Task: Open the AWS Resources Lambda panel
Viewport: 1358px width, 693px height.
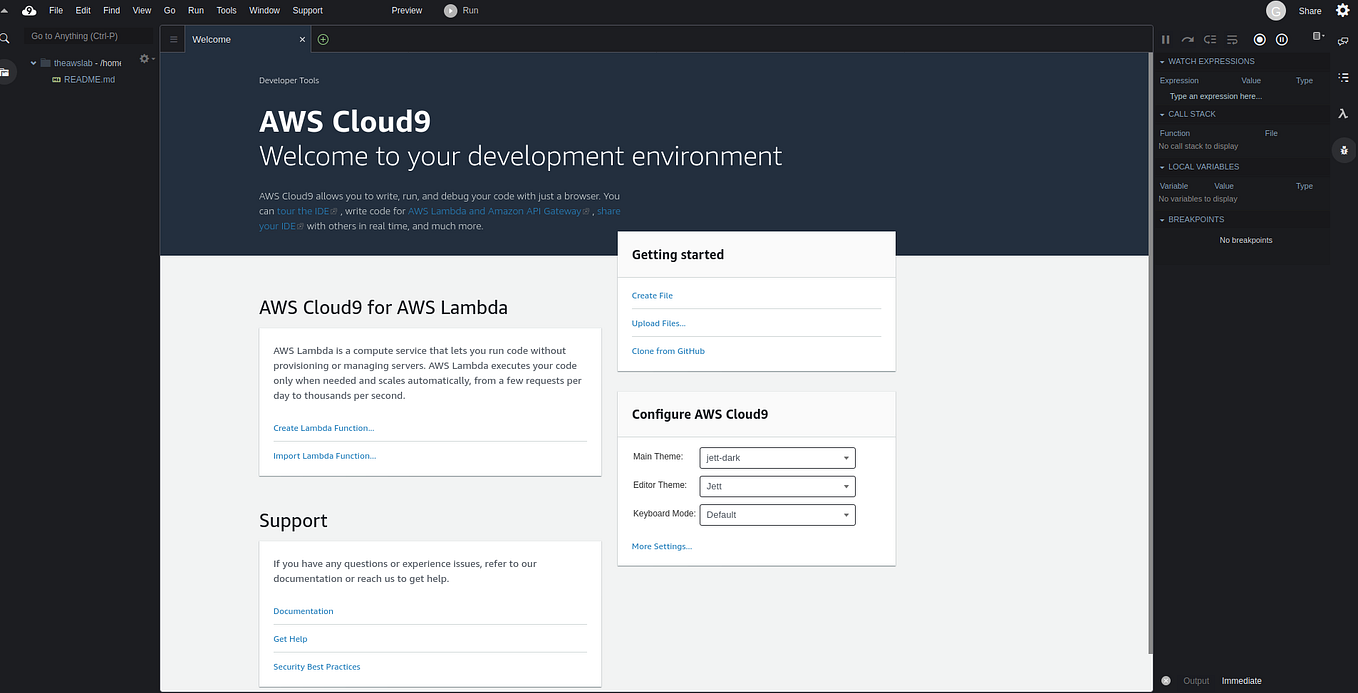Action: [1342, 114]
